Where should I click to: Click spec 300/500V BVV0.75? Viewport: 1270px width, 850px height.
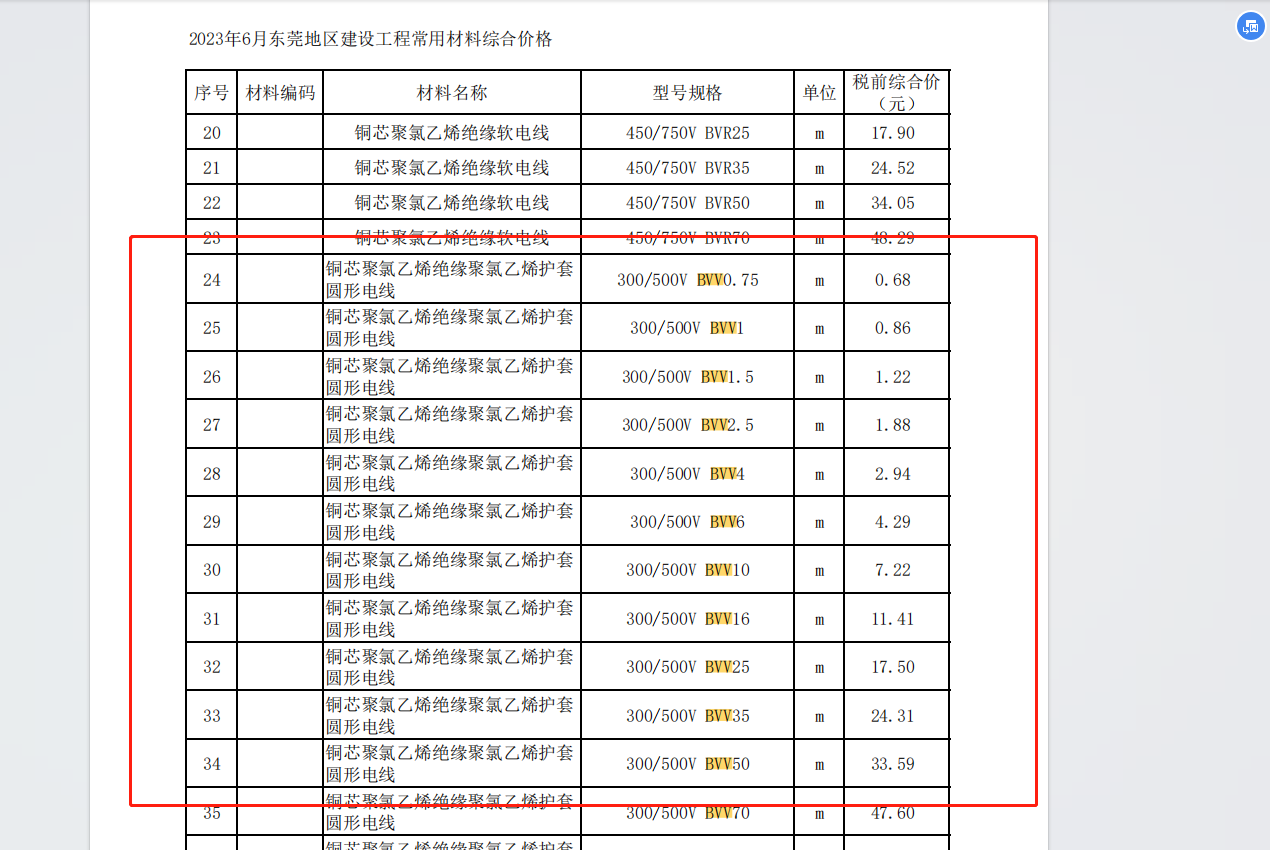[687, 280]
